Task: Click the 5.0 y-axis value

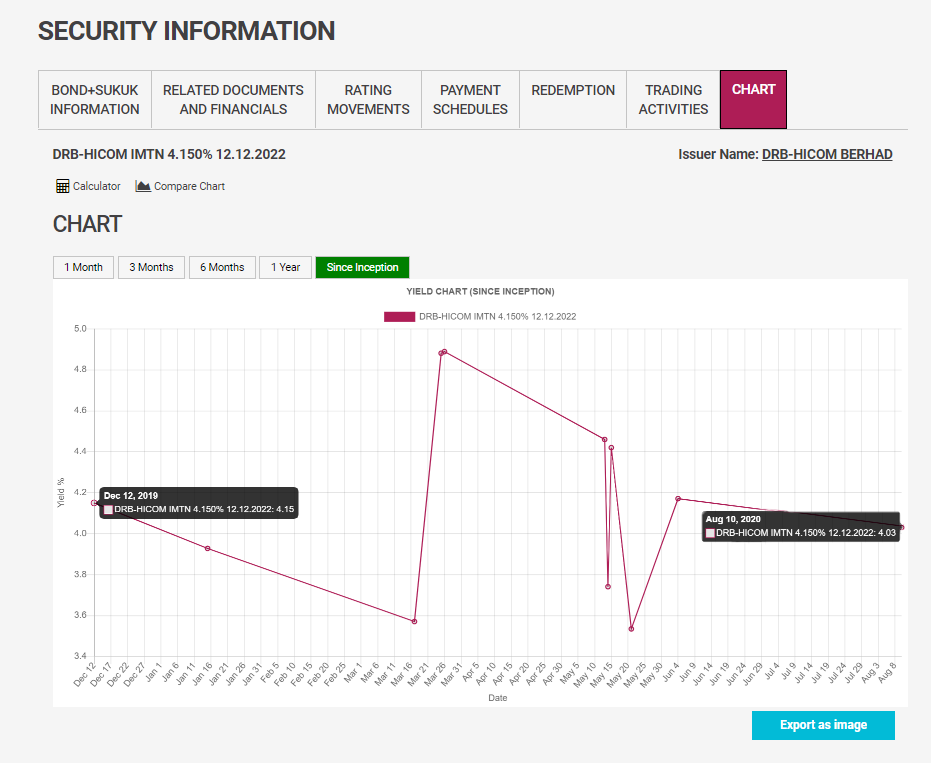Action: [80, 328]
